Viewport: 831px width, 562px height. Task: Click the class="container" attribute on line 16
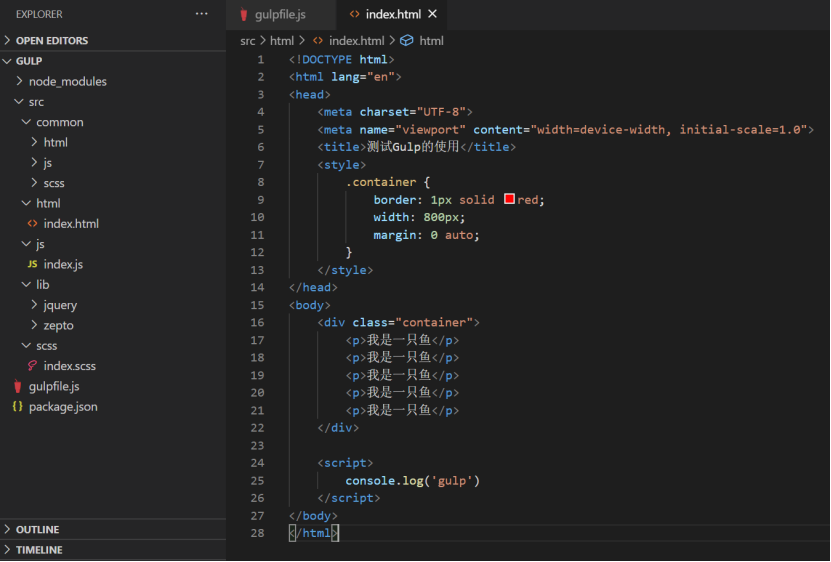(412, 322)
